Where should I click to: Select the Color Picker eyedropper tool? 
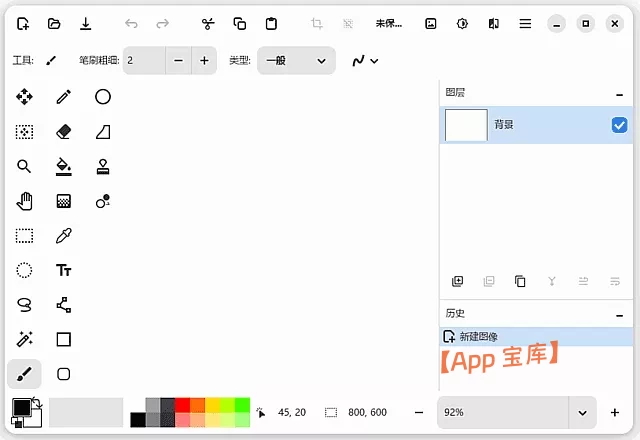(x=64, y=236)
